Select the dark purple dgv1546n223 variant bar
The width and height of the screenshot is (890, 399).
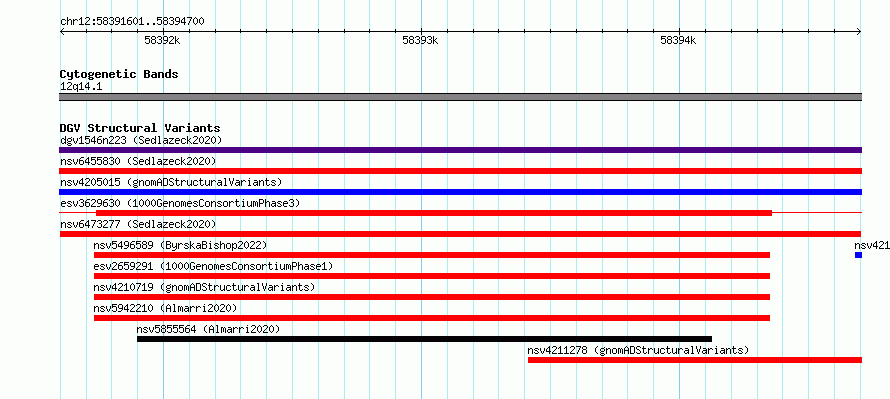[x=460, y=150]
